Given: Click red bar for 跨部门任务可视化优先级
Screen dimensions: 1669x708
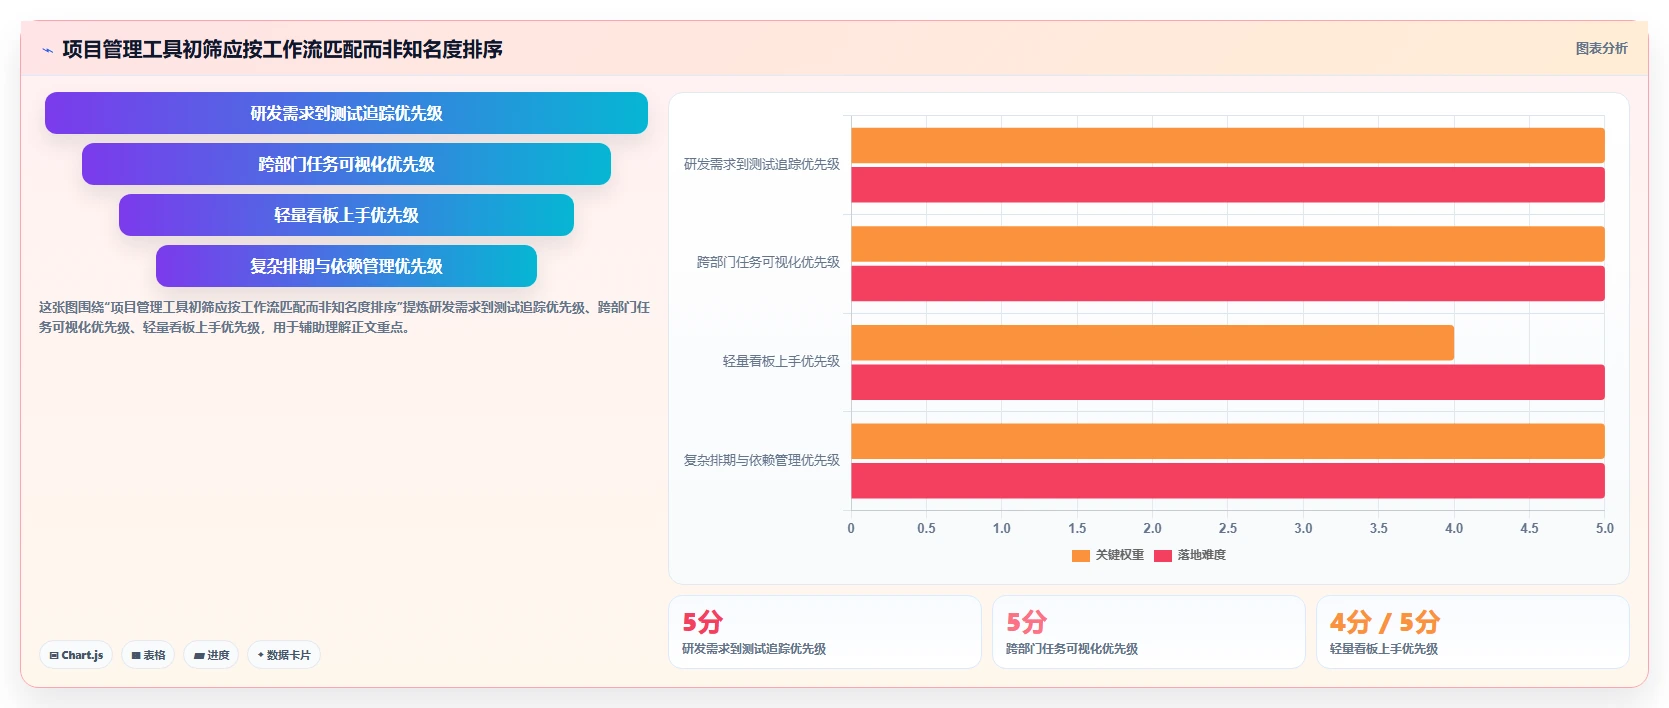Looking at the screenshot, I should [x=1228, y=283].
